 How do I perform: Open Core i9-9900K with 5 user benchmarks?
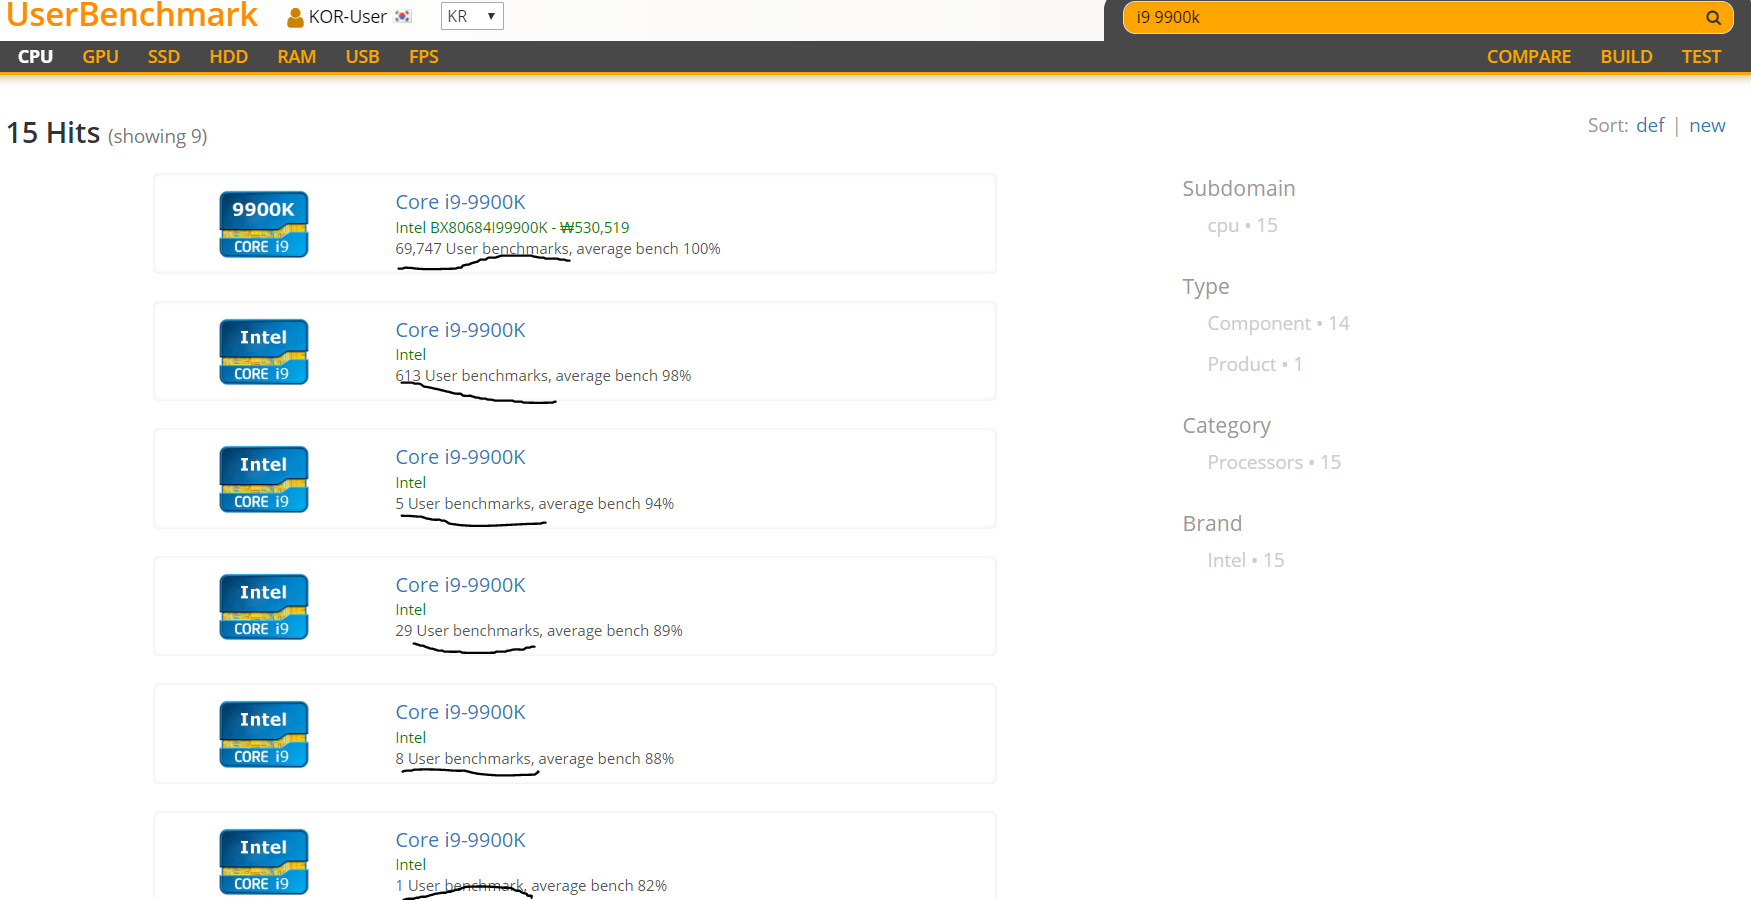[x=460, y=457]
